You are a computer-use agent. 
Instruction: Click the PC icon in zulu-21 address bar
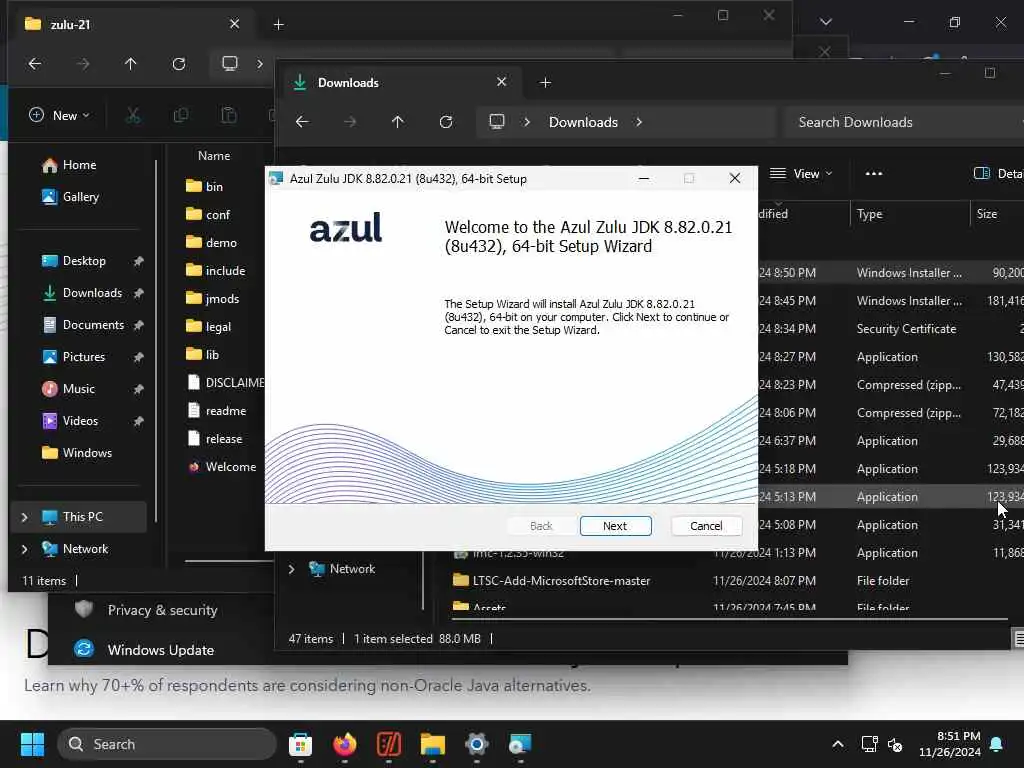(230, 63)
